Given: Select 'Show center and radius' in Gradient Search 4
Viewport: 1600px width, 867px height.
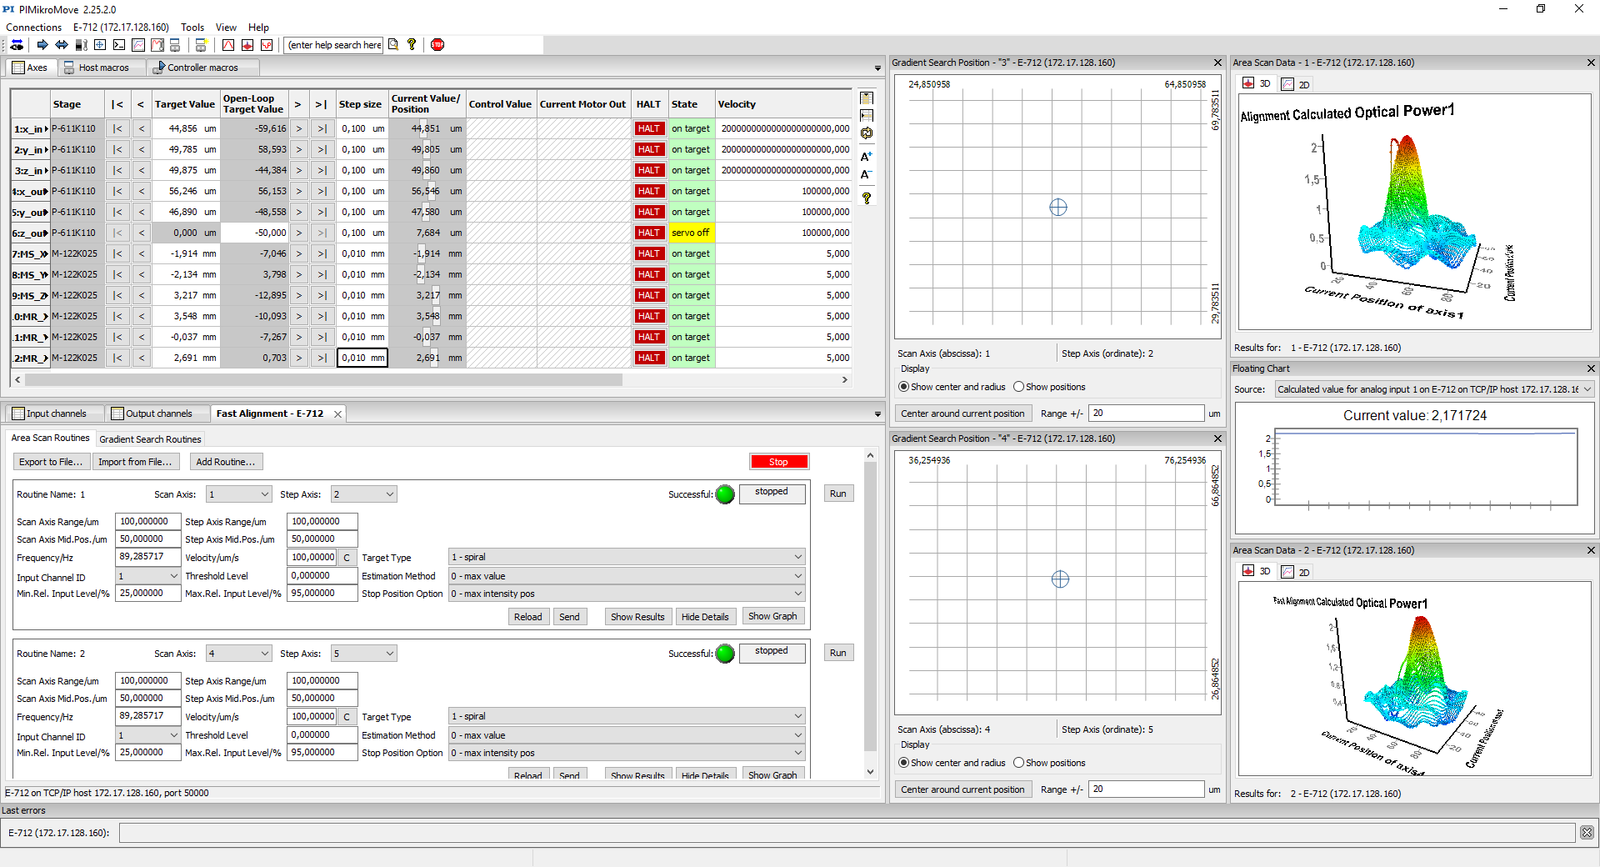Looking at the screenshot, I should coord(904,763).
